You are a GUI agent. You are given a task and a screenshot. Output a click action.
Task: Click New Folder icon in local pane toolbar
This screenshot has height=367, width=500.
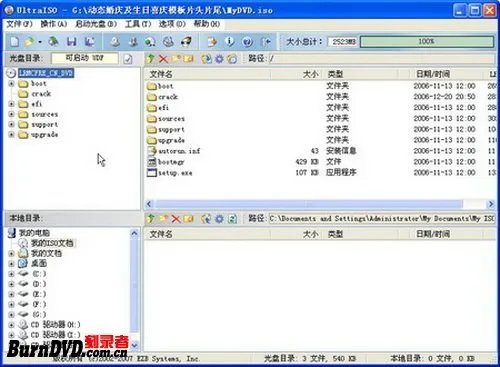163,219
